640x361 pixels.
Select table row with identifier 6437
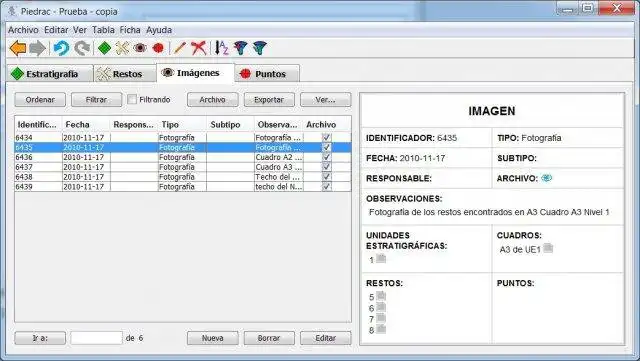click(x=183, y=167)
